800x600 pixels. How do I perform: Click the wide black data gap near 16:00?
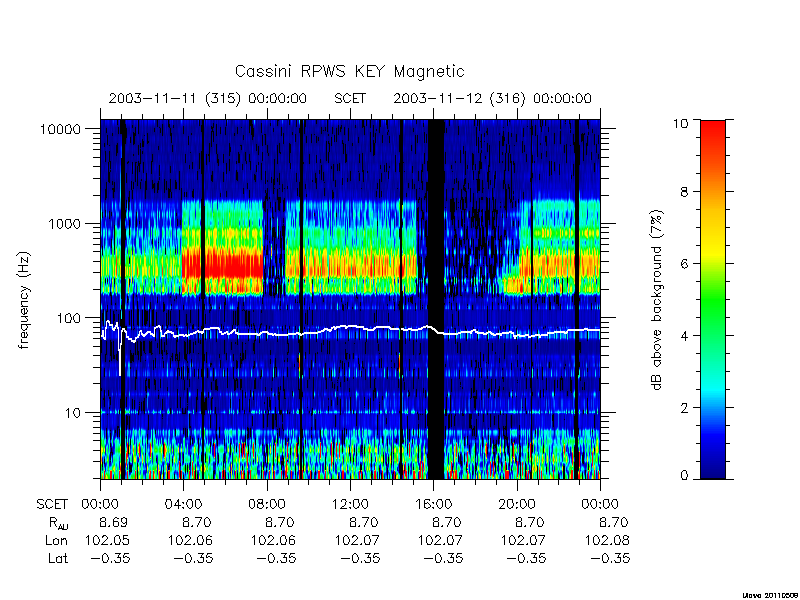click(435, 299)
